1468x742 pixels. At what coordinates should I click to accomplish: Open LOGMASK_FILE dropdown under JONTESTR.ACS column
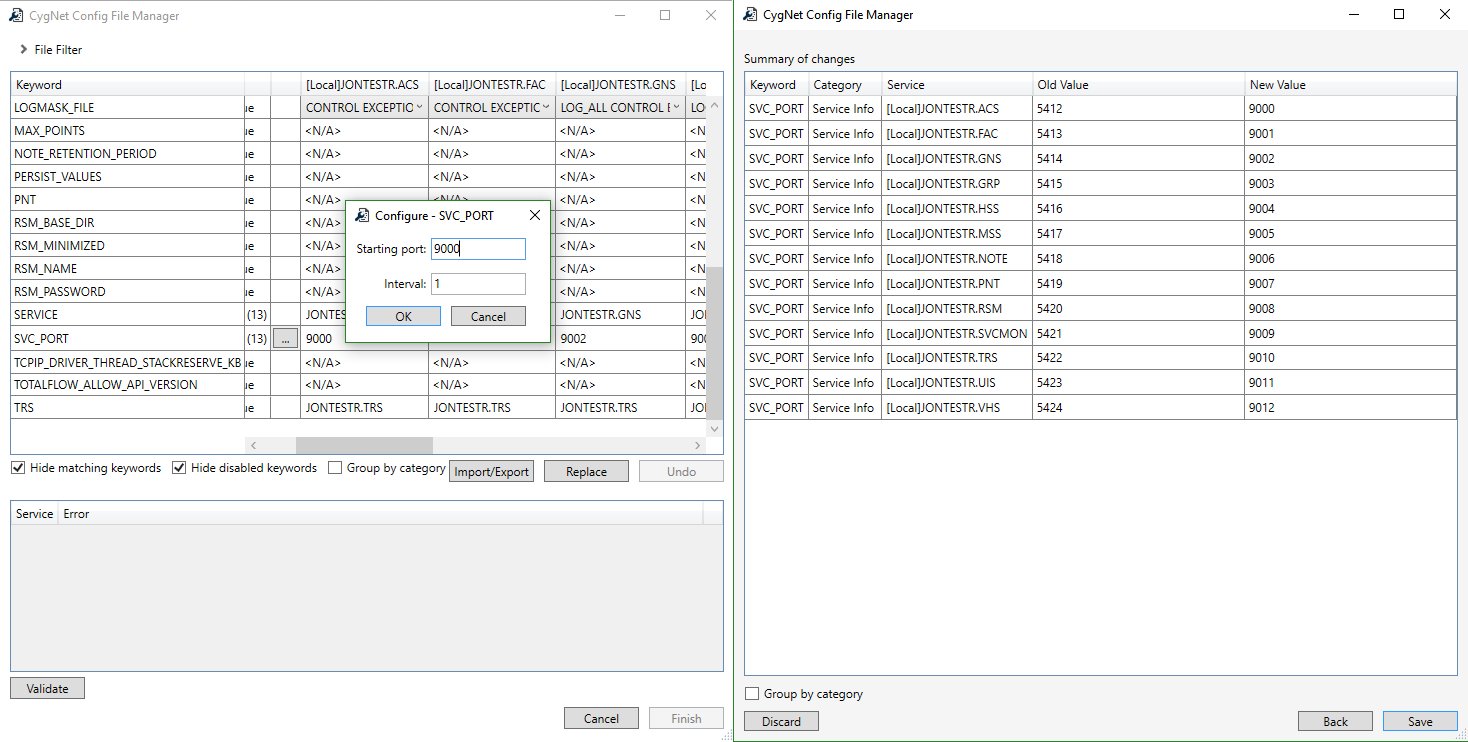[418, 107]
